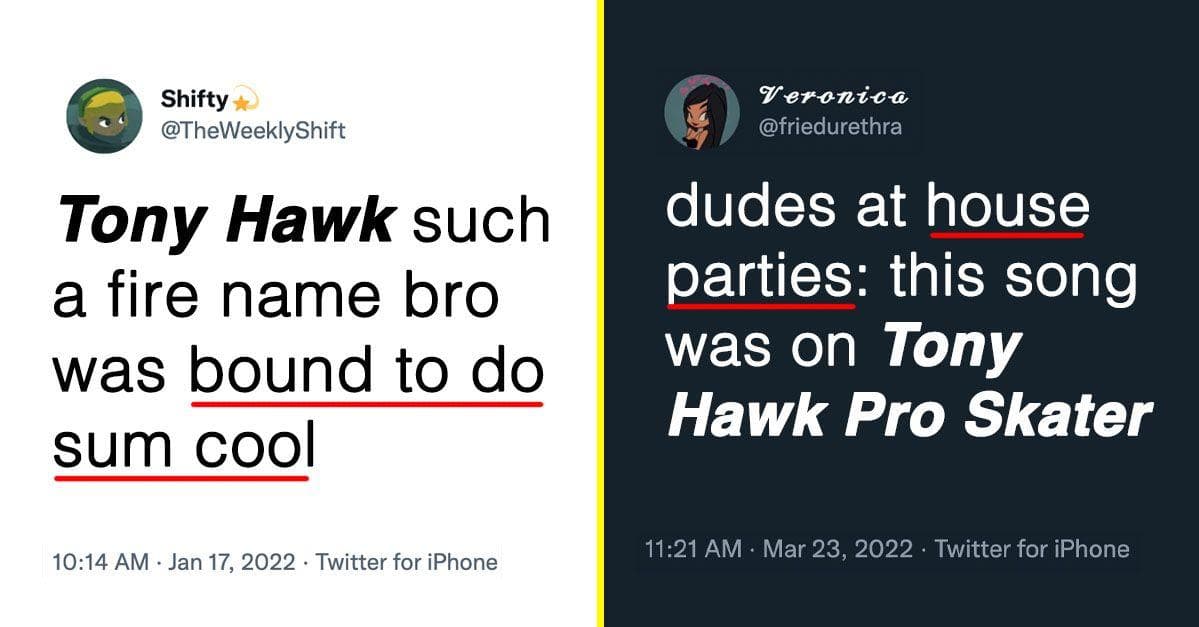
Task: Click the underlined word "house"
Action: point(1006,207)
